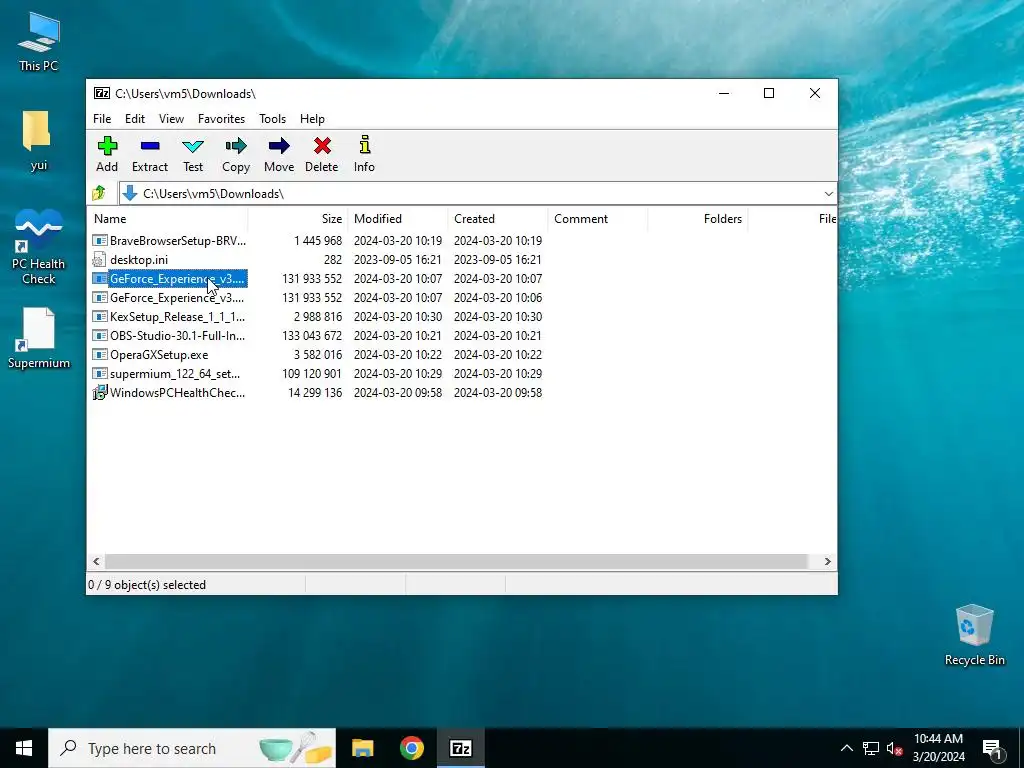This screenshot has width=1024, height=768.
Task: Go up one folder level icon
Action: (x=99, y=193)
